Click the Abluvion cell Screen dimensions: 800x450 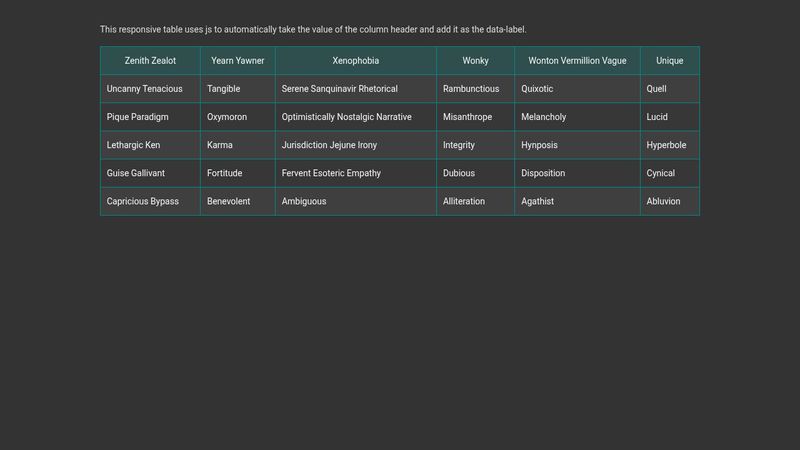(x=669, y=201)
